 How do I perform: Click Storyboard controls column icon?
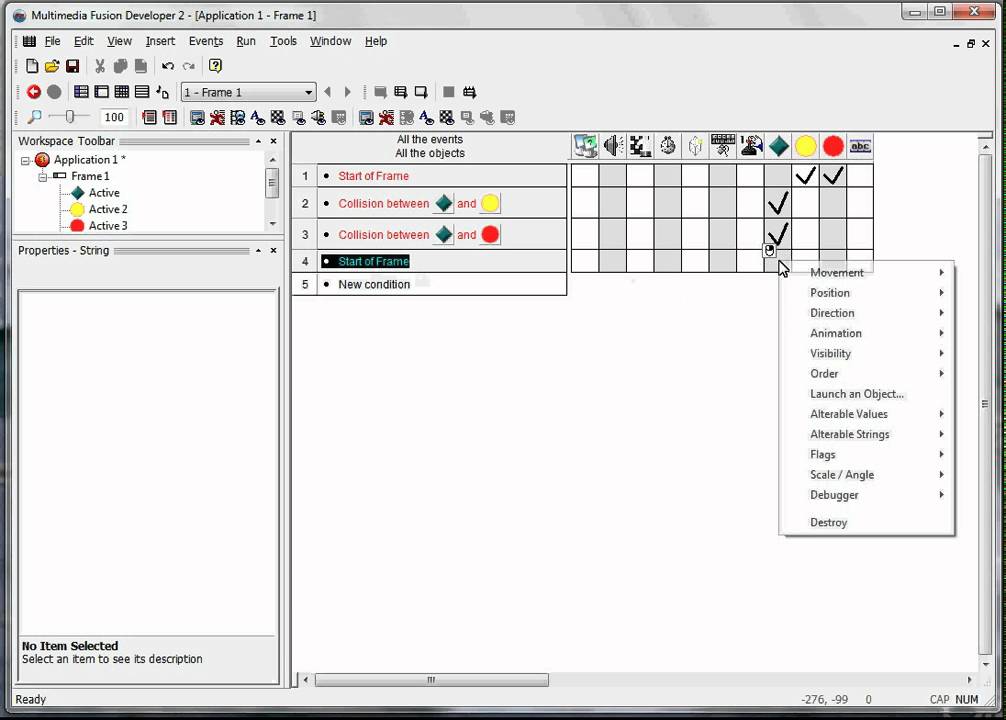coord(640,146)
